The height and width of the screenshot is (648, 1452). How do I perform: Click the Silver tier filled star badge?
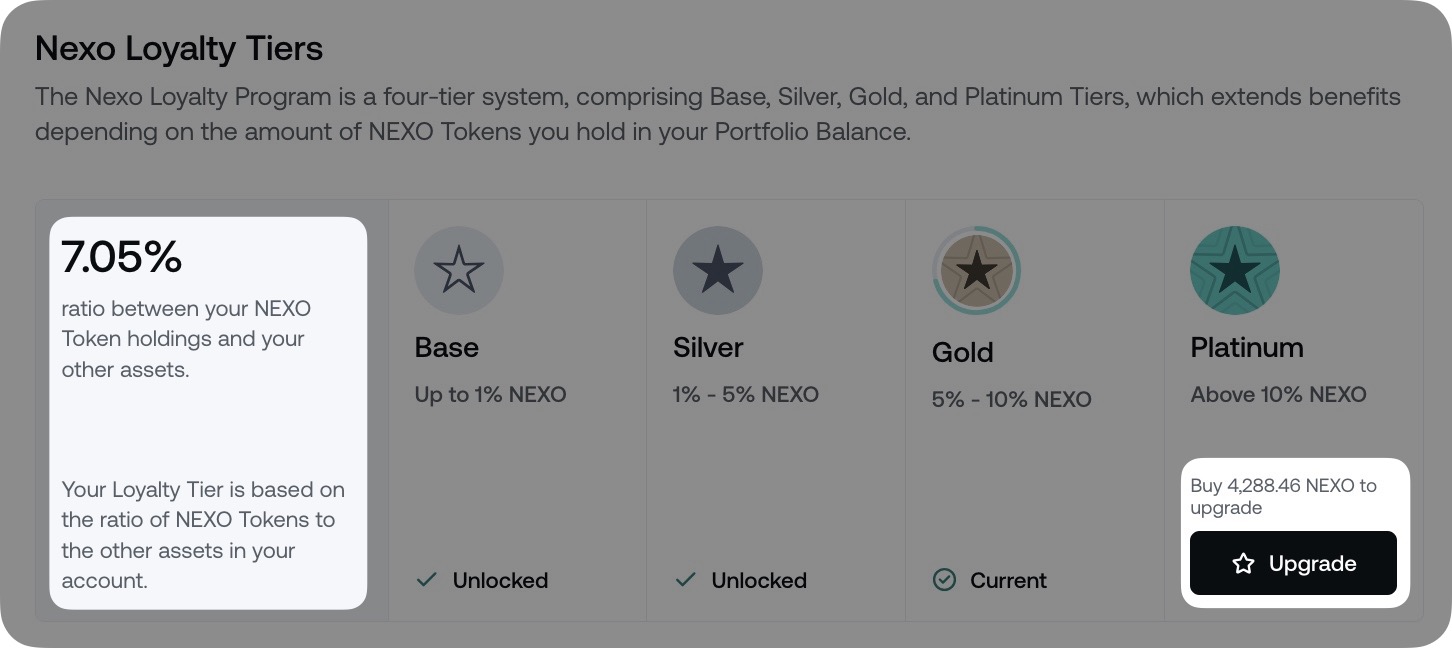tap(718, 270)
